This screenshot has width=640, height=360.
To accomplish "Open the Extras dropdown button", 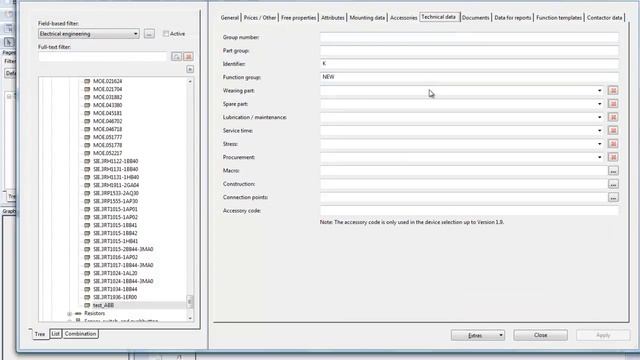I will coord(478,335).
